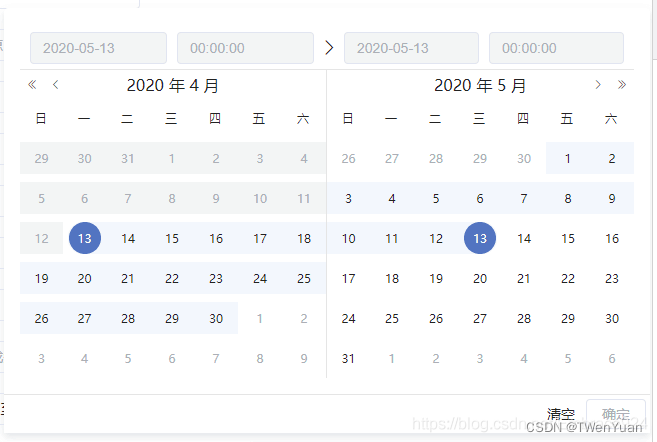Viewport: 657px width, 442px height.
Task: Select April 17 in the left calendar
Action: click(260, 238)
